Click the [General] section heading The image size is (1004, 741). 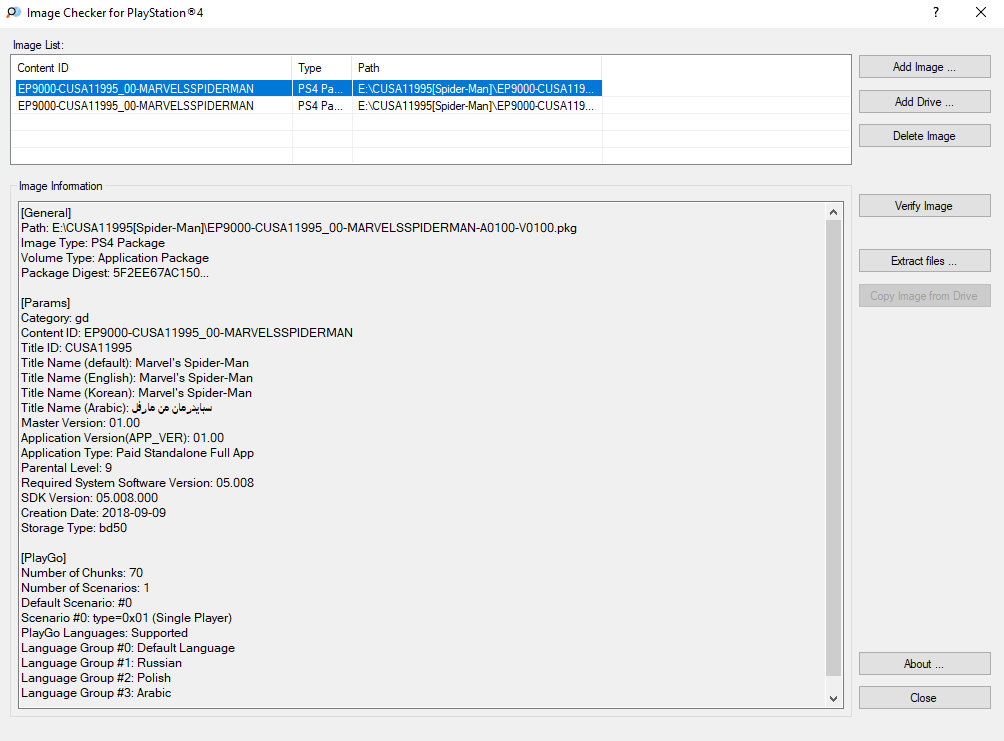[x=46, y=213]
